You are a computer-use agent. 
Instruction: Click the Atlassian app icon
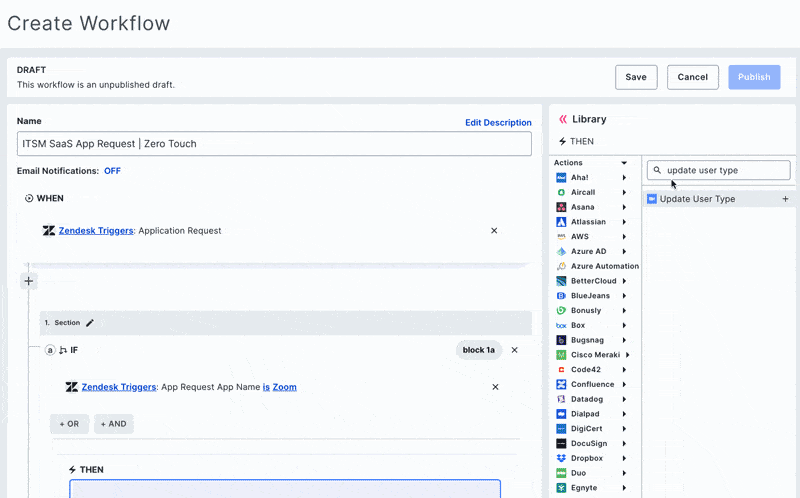coord(561,222)
